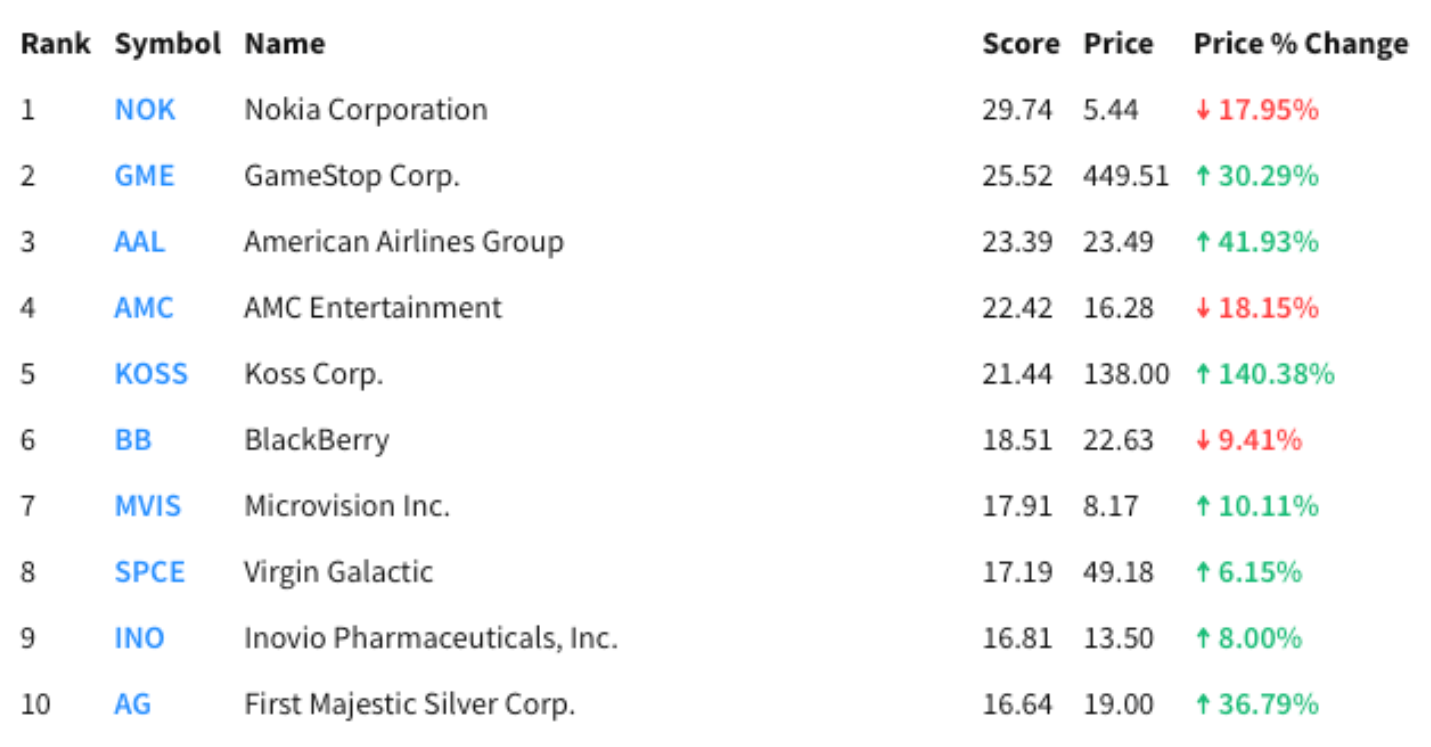This screenshot has height=747, width=1431.
Task: Open the GME ticker symbol link
Action: click(x=144, y=176)
